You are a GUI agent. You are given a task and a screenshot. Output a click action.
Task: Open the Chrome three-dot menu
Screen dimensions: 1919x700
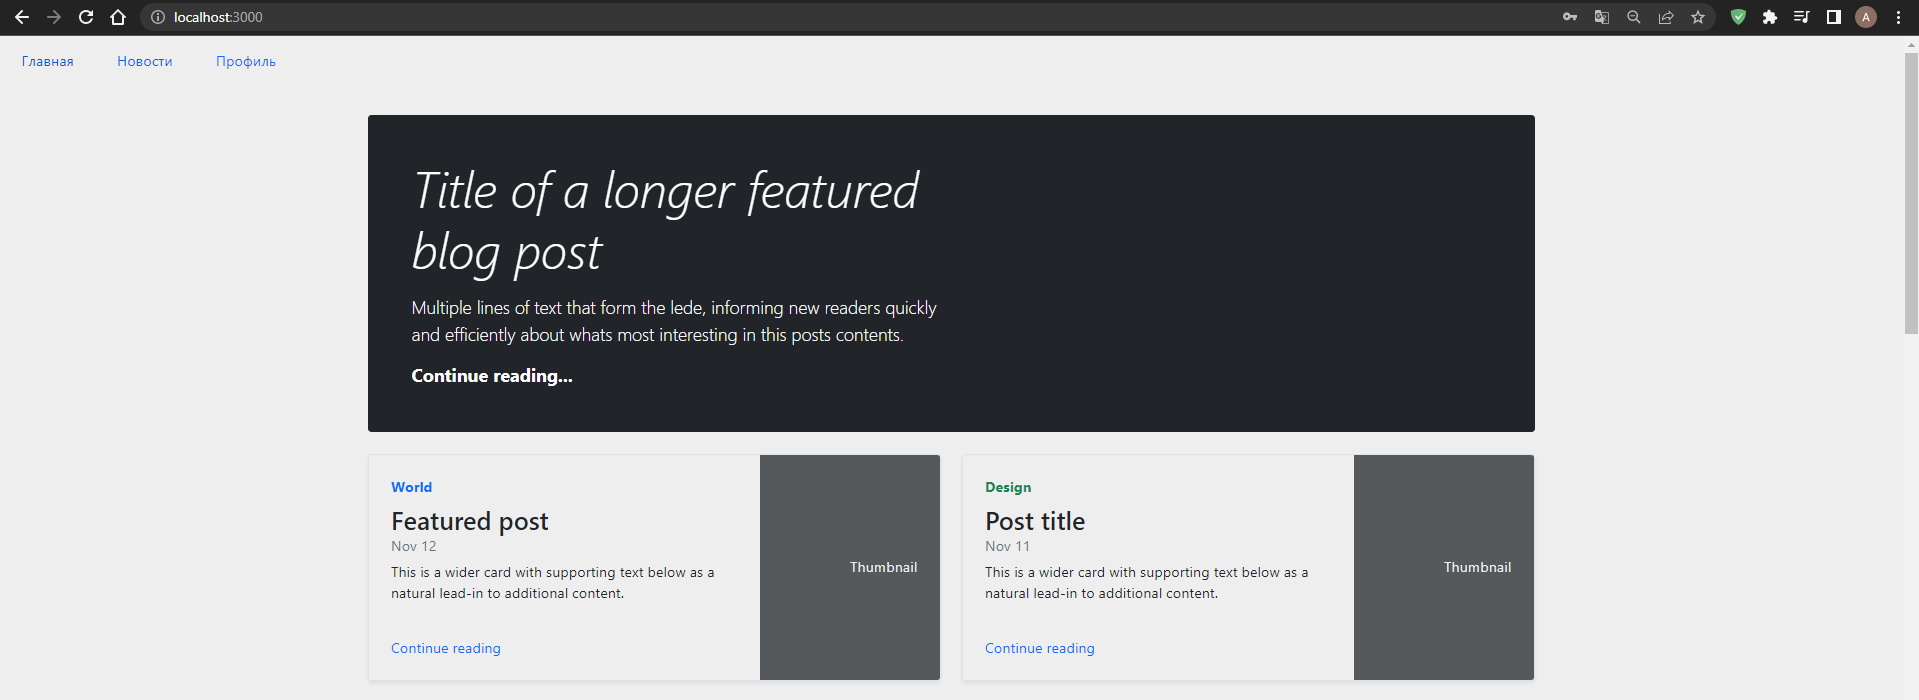pos(1898,17)
